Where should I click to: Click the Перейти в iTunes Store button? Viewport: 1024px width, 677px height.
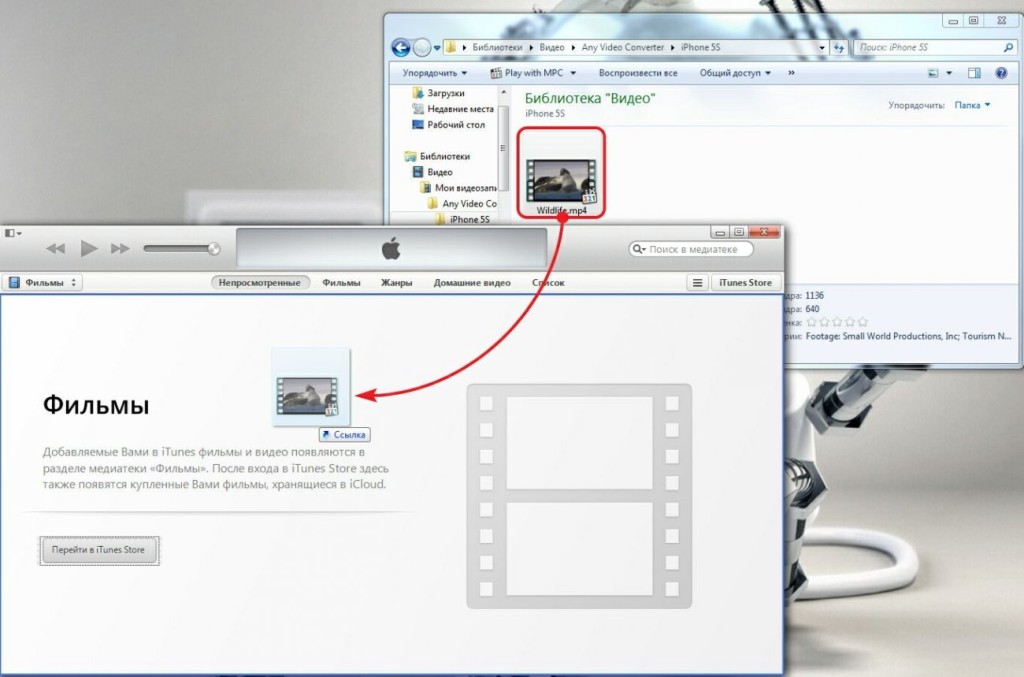(98, 550)
